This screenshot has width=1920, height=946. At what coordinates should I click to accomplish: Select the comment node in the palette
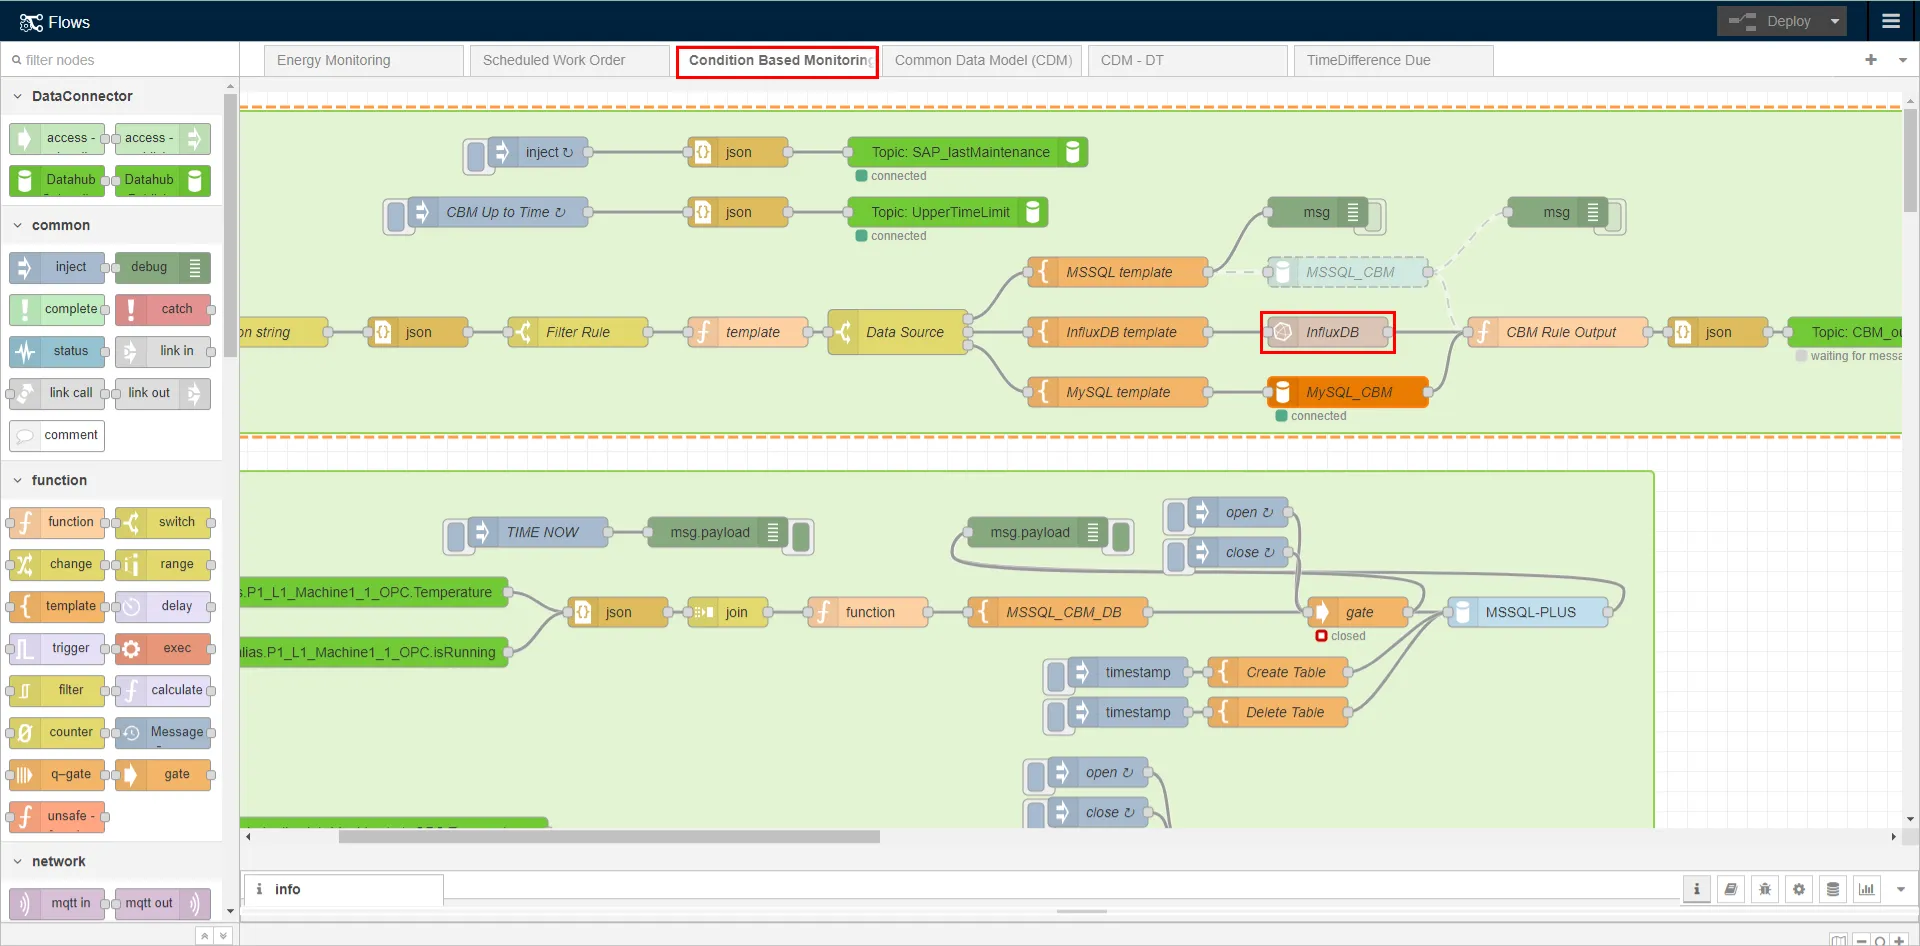(x=57, y=435)
